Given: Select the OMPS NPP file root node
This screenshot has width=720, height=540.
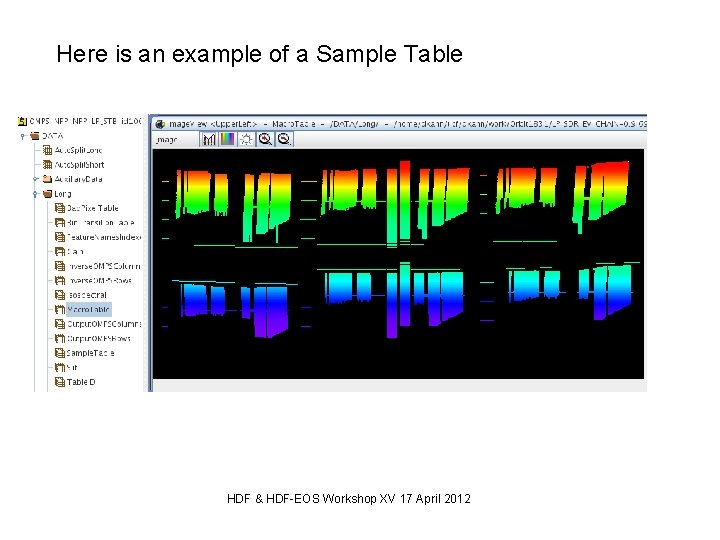Looking at the screenshot, I should coord(85,121).
